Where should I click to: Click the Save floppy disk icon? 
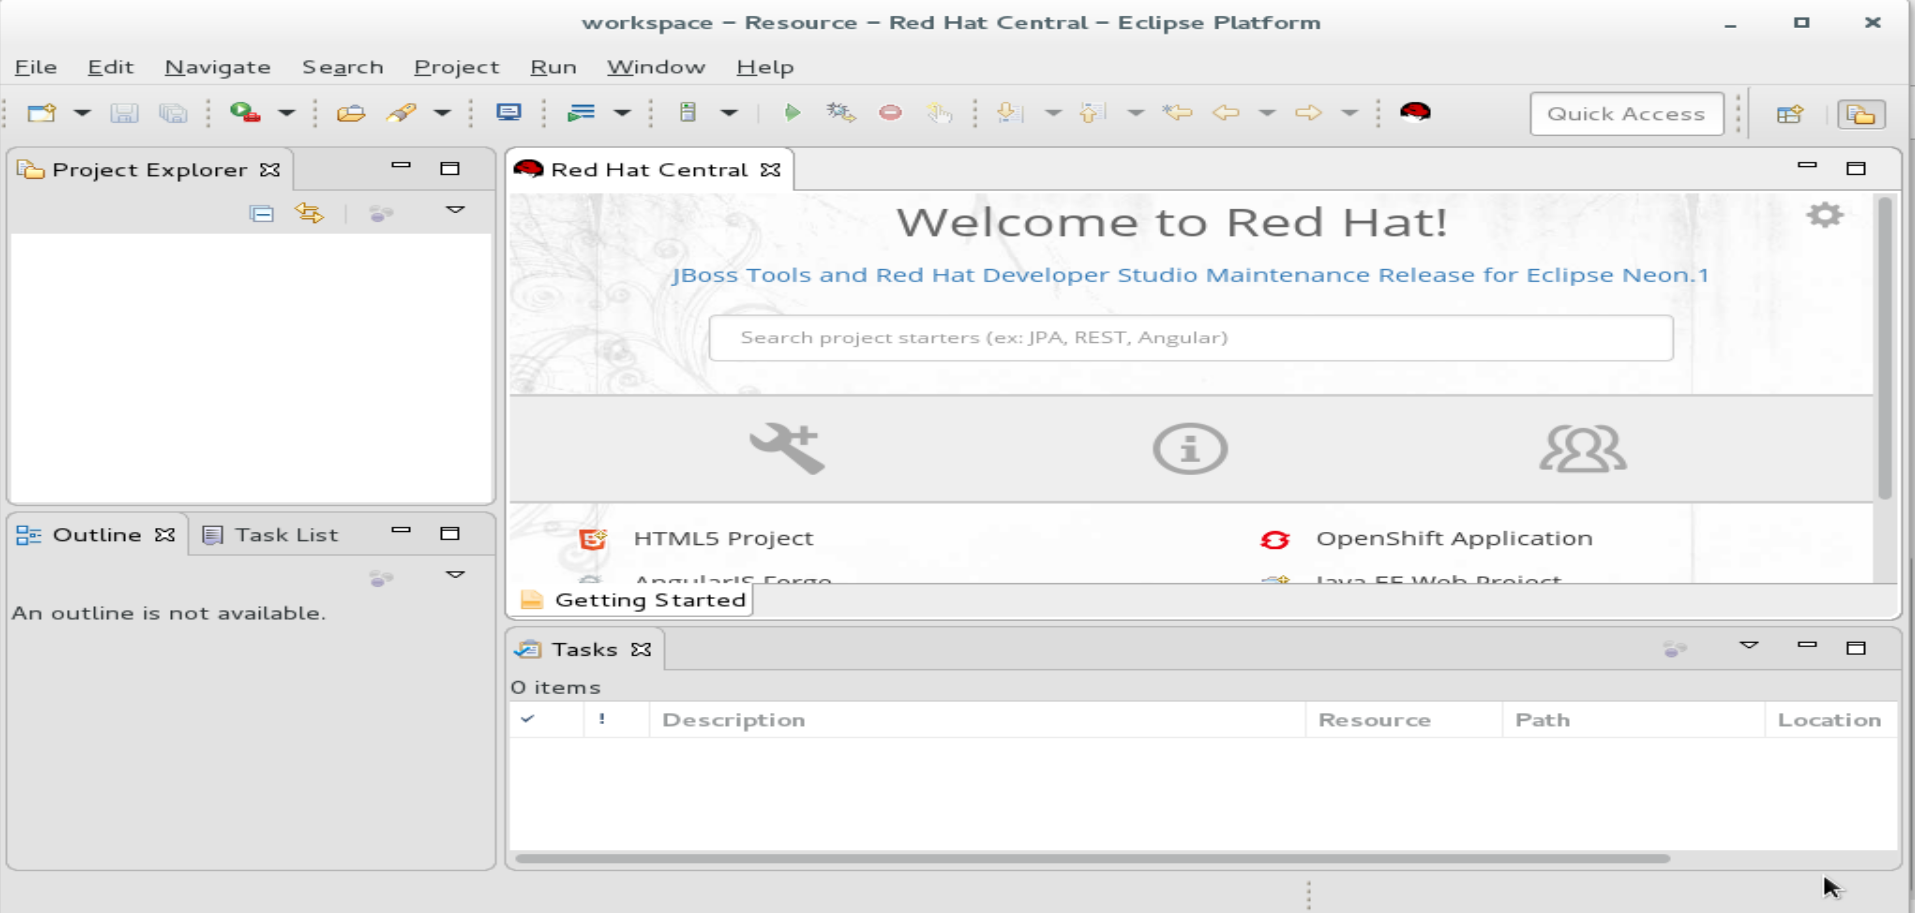point(124,113)
